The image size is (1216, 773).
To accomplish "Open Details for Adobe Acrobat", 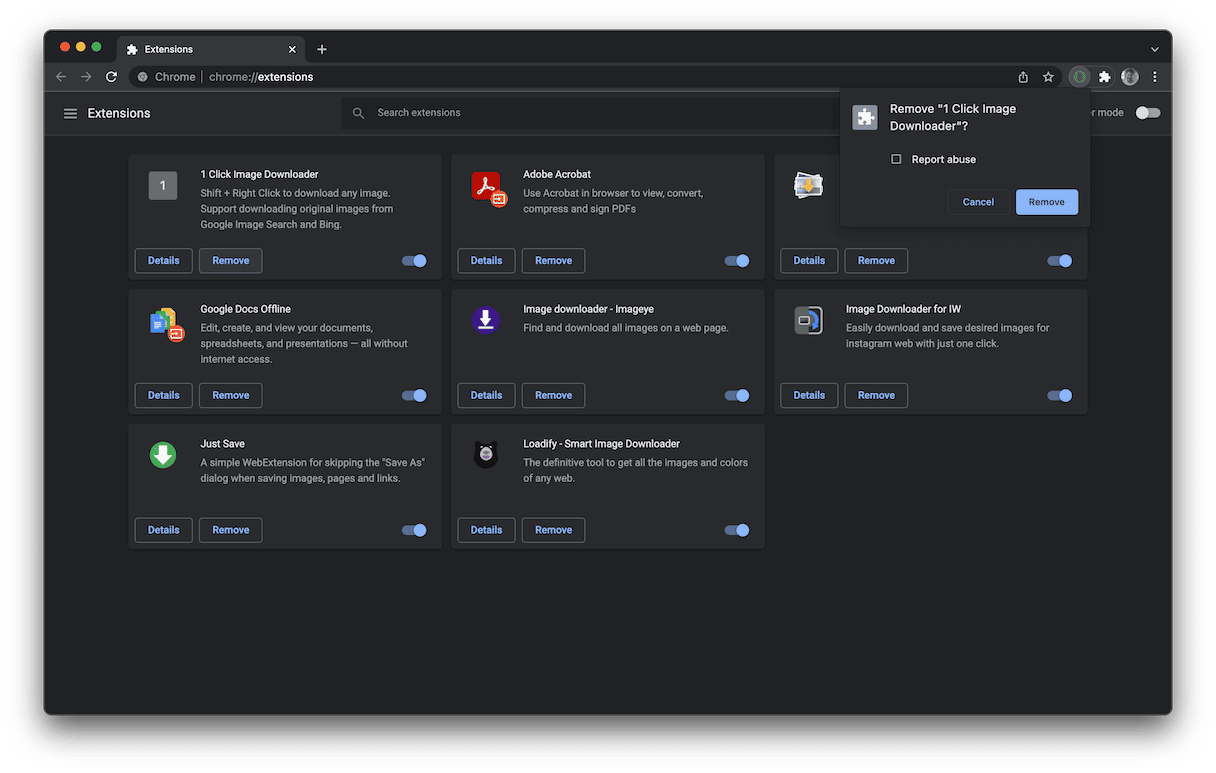I will click(x=487, y=261).
